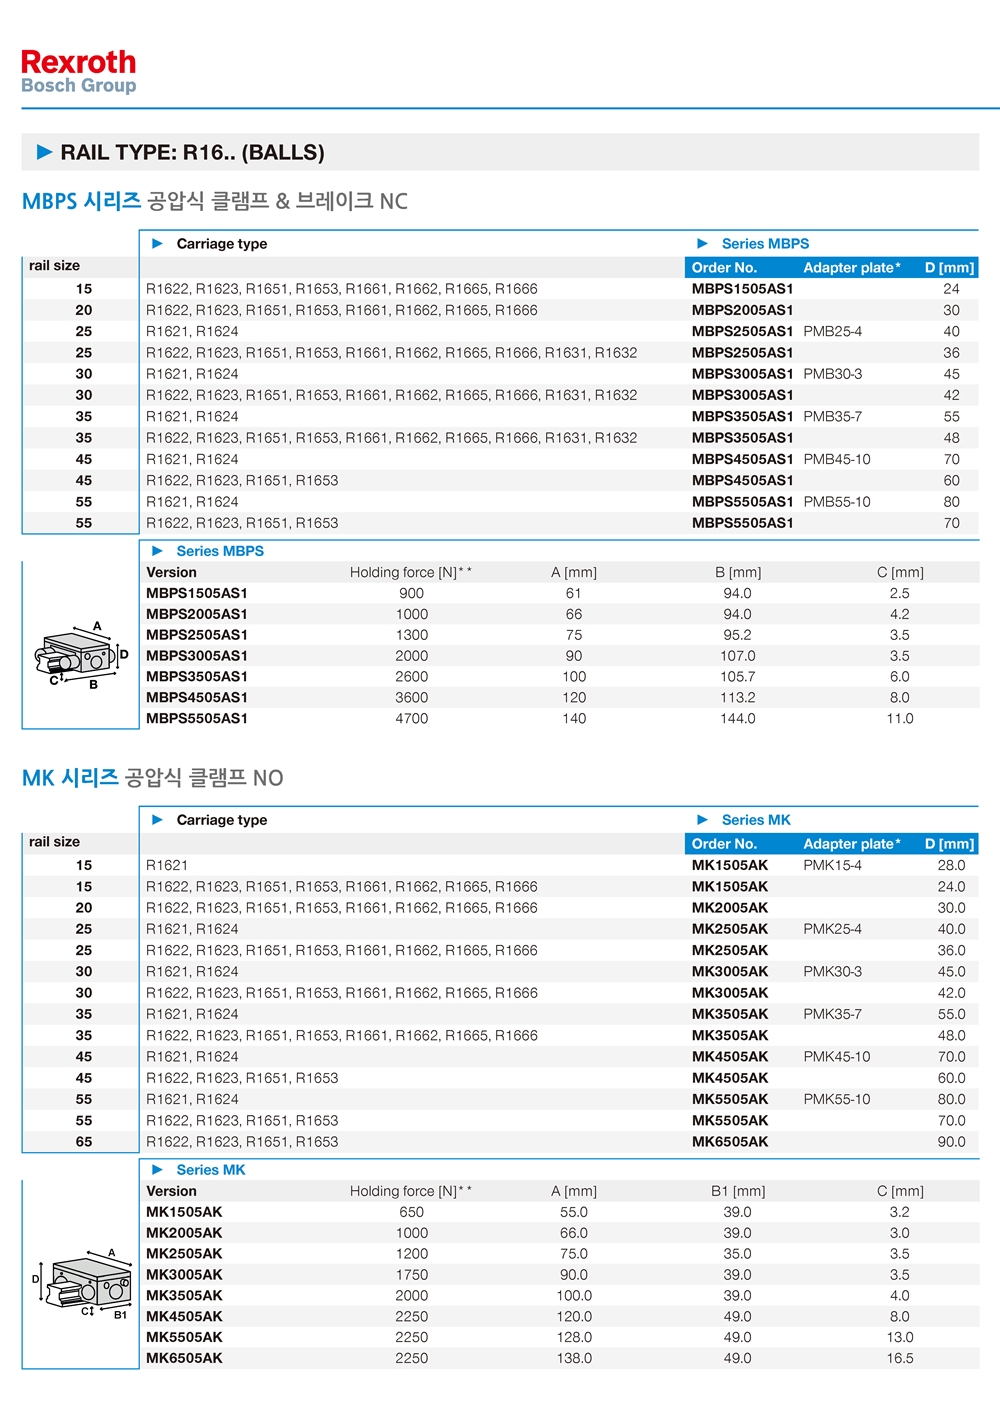This screenshot has width=1000, height=1415.
Task: Click the 'MBPS 시리즈 공압식 클램프 & 브레이크 NC' title
Action: [215, 201]
